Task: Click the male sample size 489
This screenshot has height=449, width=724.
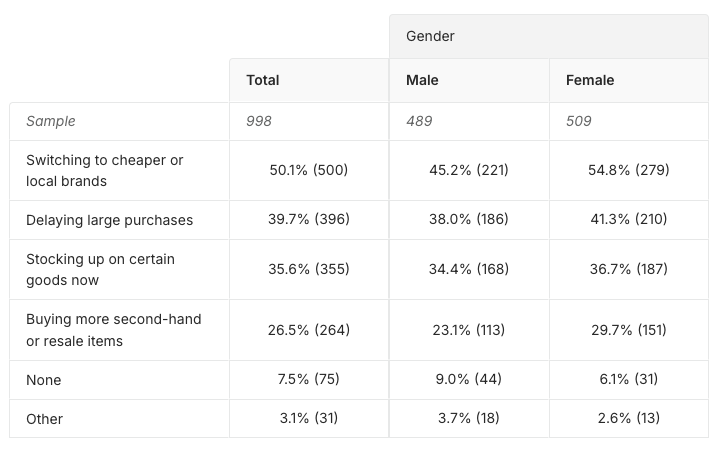Action: coord(419,121)
